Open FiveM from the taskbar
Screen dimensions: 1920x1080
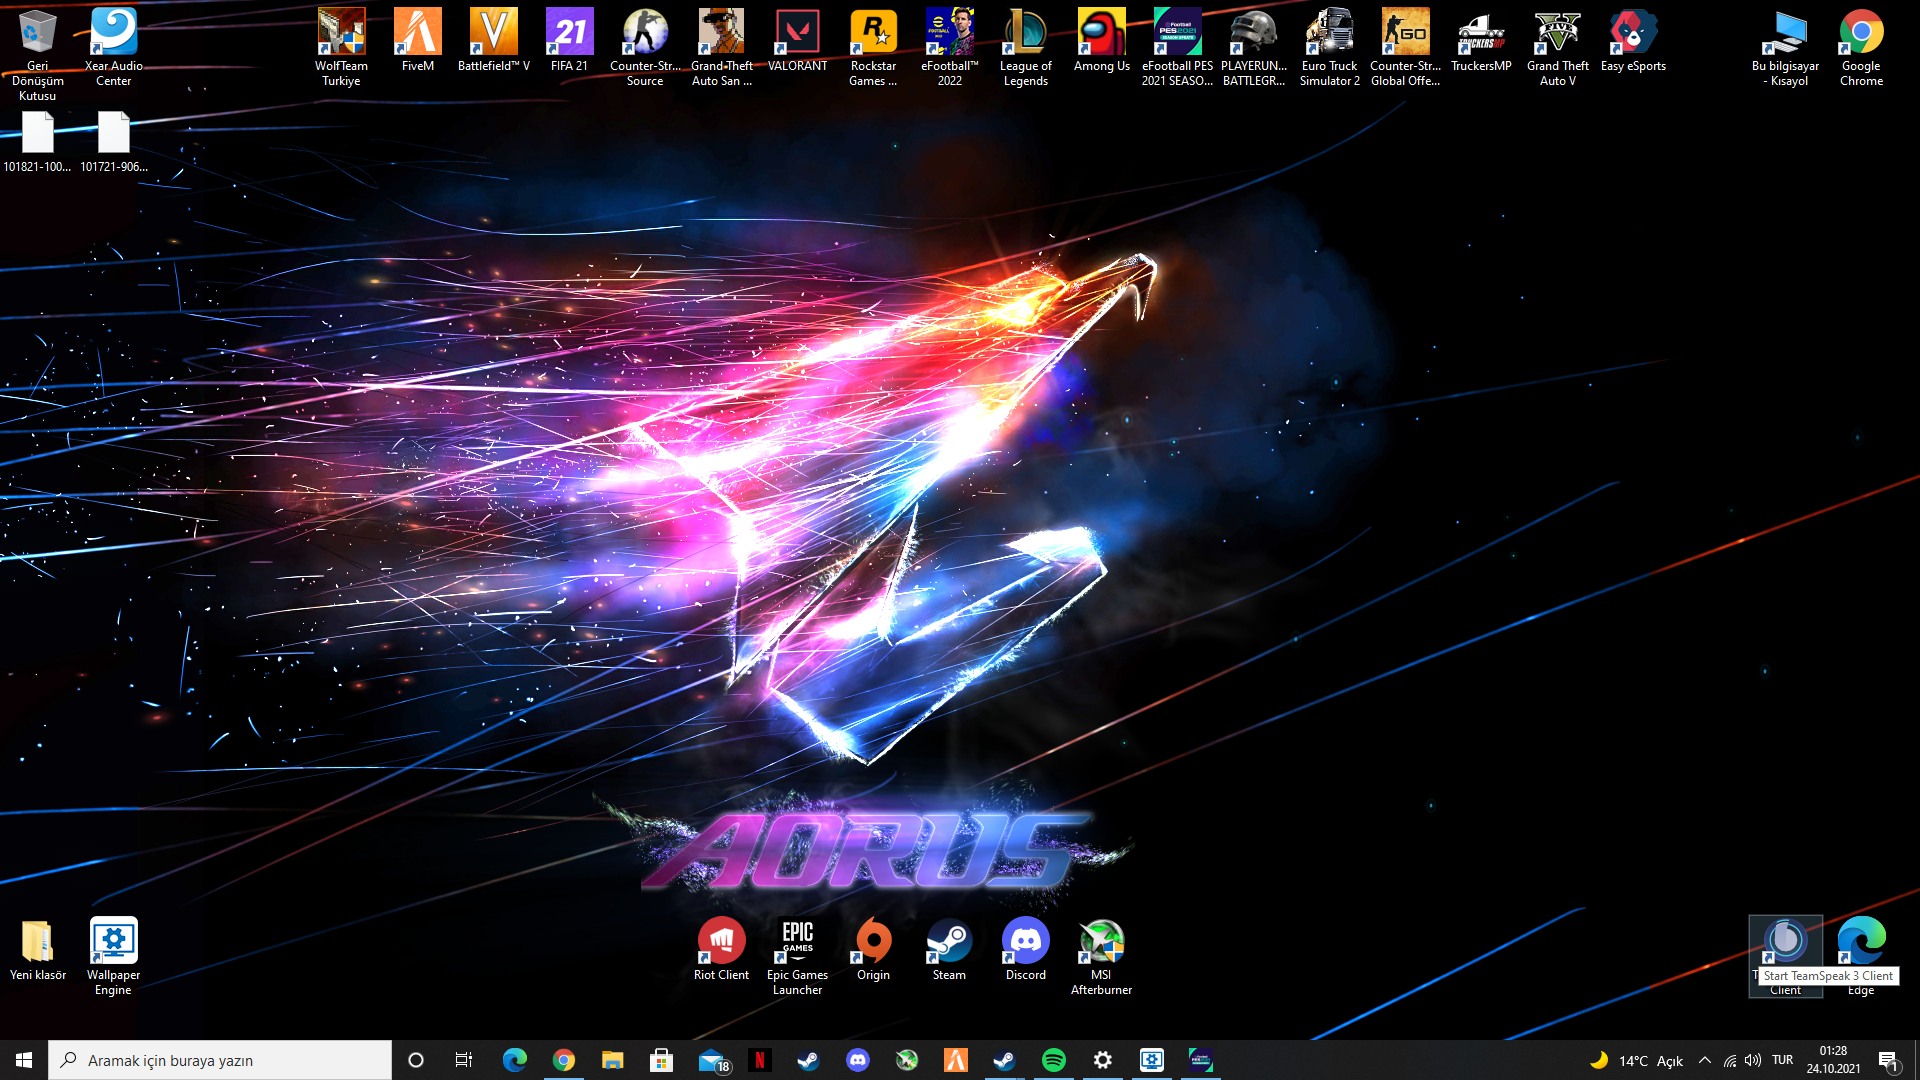[x=956, y=1060]
